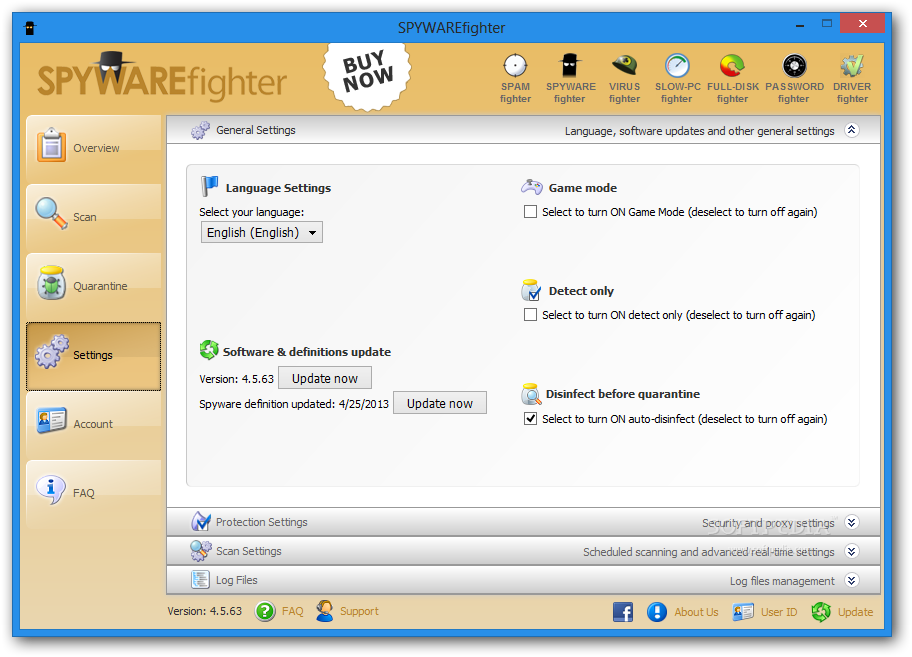The height and width of the screenshot is (657, 912).
Task: Expand Protection Settings panel chevron
Action: coord(852,522)
